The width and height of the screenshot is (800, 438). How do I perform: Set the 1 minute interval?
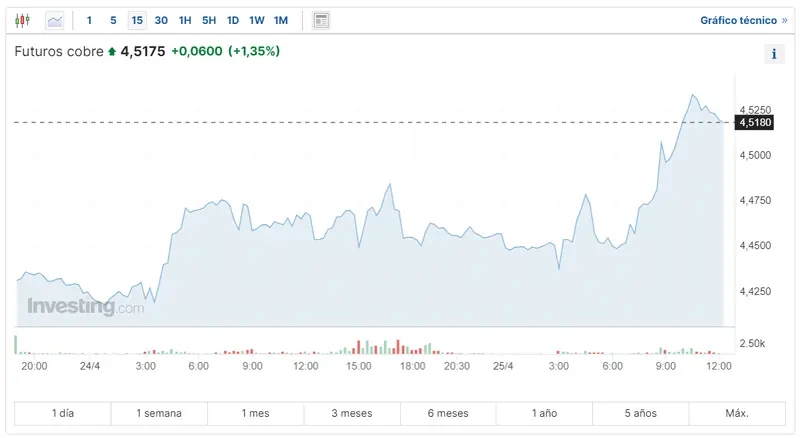(x=89, y=20)
